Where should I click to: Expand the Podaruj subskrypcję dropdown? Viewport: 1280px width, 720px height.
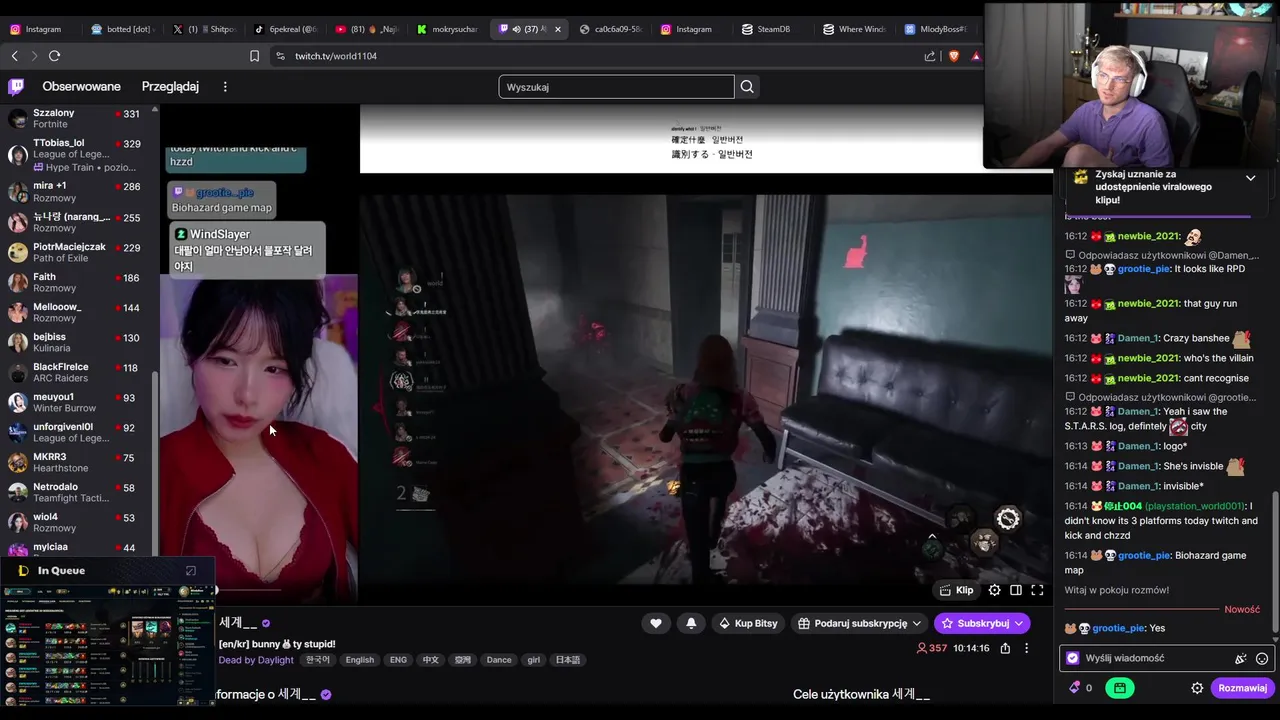click(x=859, y=623)
